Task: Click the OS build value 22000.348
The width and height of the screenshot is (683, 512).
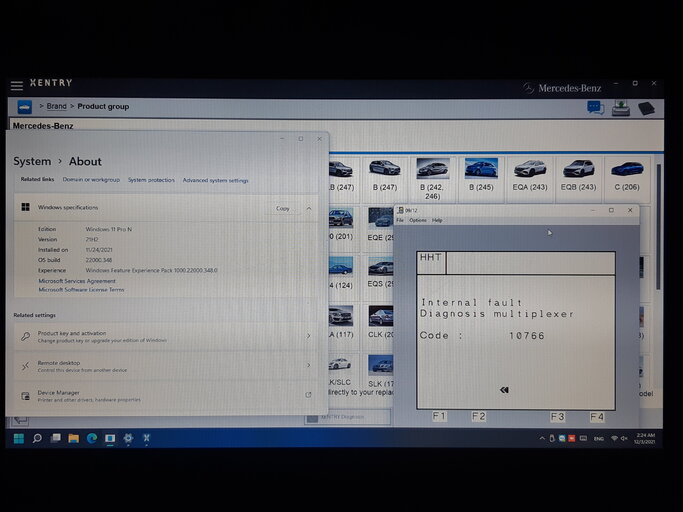Action: tap(99, 260)
